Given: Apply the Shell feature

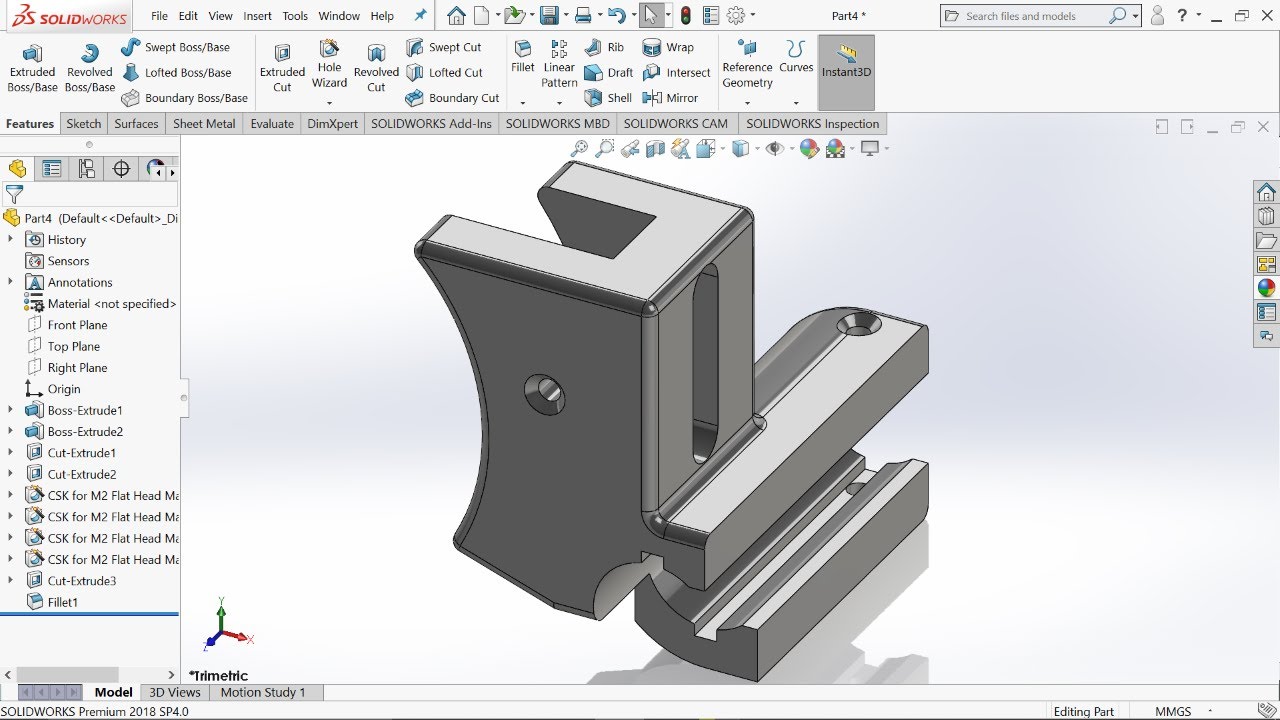Looking at the screenshot, I should [x=607, y=98].
